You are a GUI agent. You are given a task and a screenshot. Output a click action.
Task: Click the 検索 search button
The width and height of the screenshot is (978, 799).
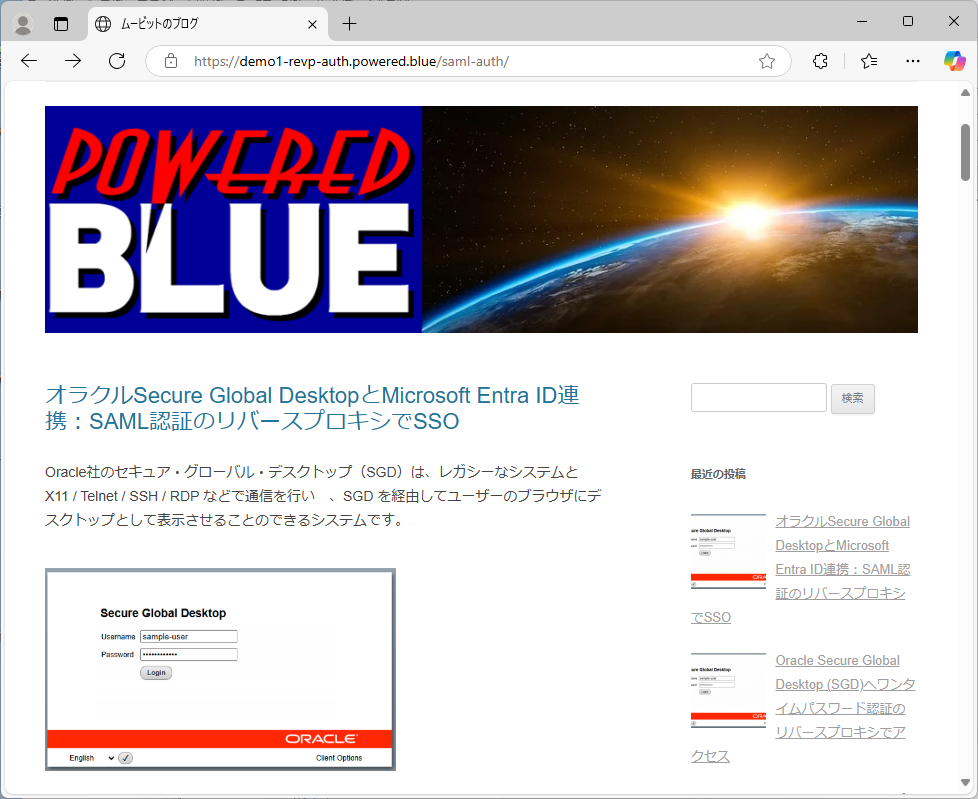pyautogui.click(x=853, y=398)
